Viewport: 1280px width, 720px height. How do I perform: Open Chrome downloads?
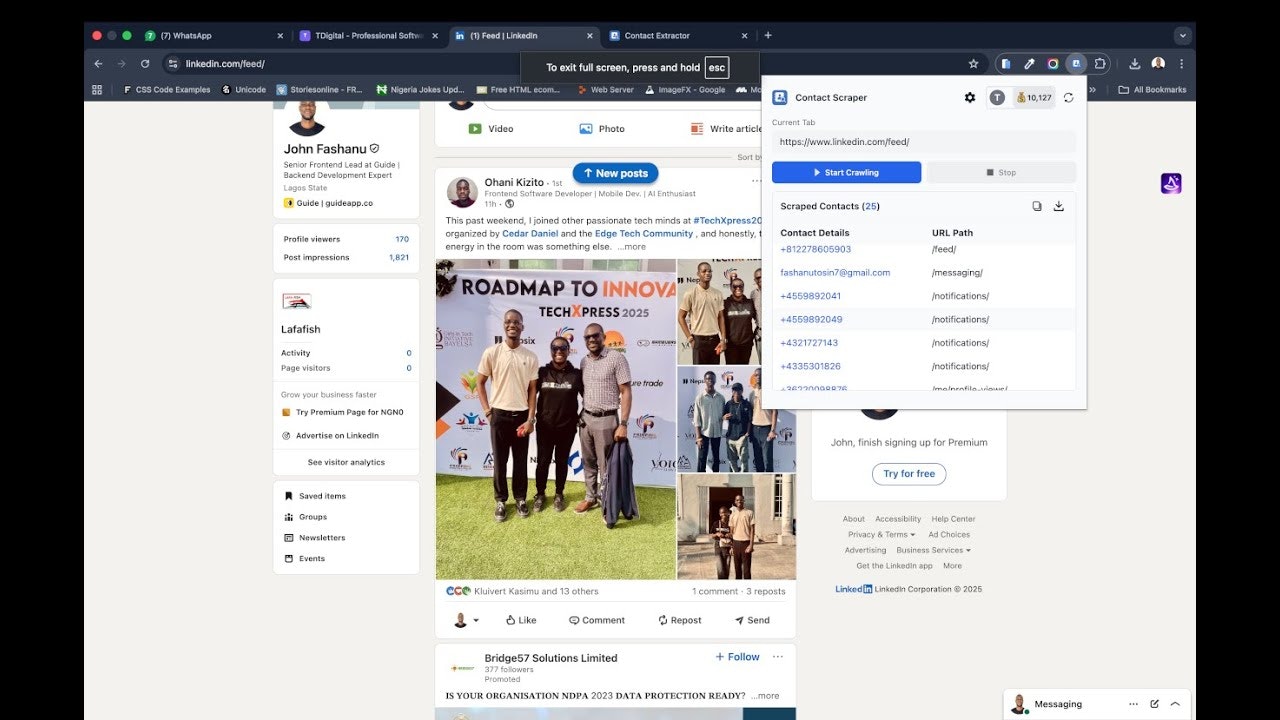click(1135, 64)
